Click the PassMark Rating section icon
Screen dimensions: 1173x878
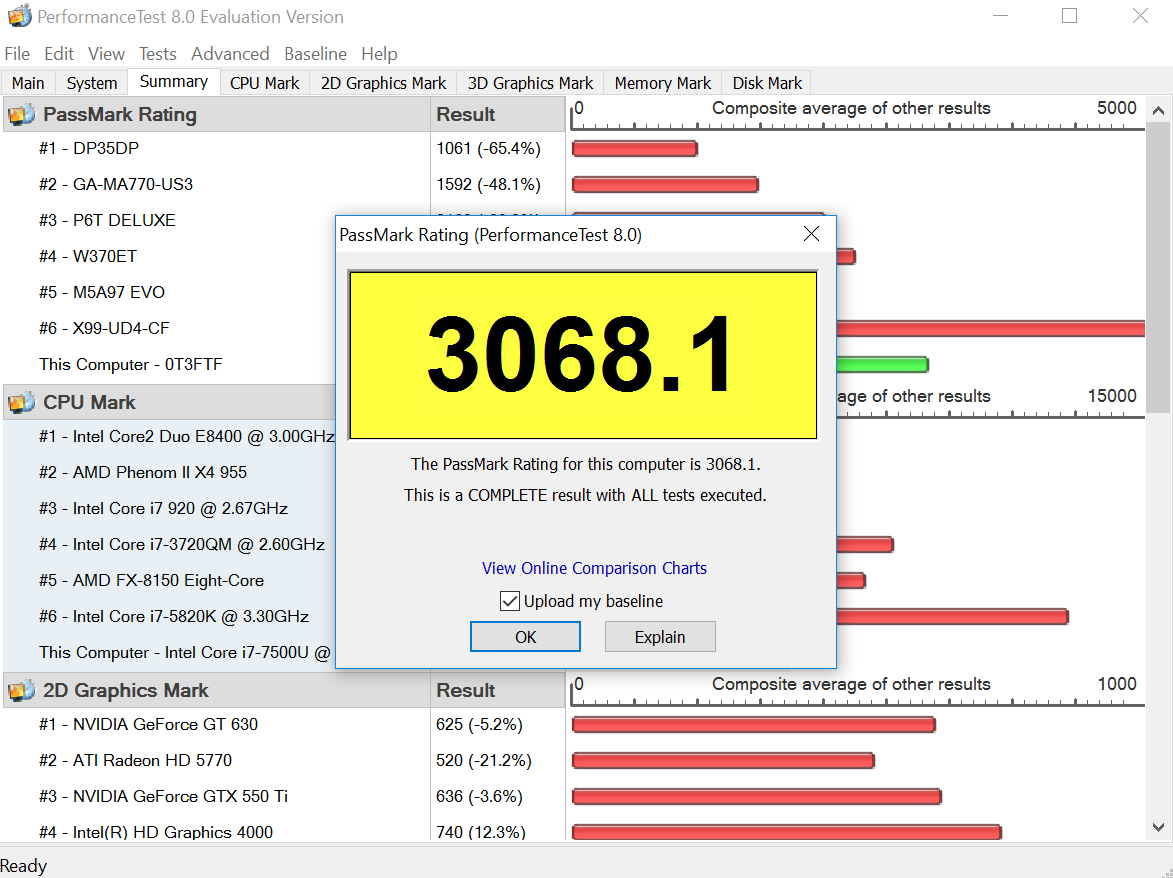click(x=21, y=114)
